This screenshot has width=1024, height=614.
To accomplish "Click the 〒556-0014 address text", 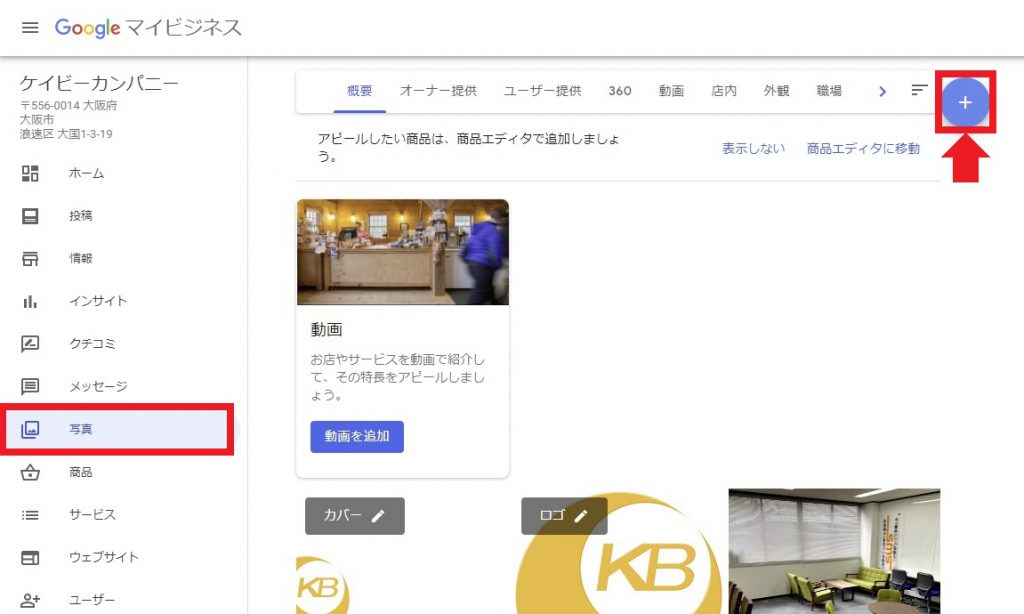I will tap(68, 105).
